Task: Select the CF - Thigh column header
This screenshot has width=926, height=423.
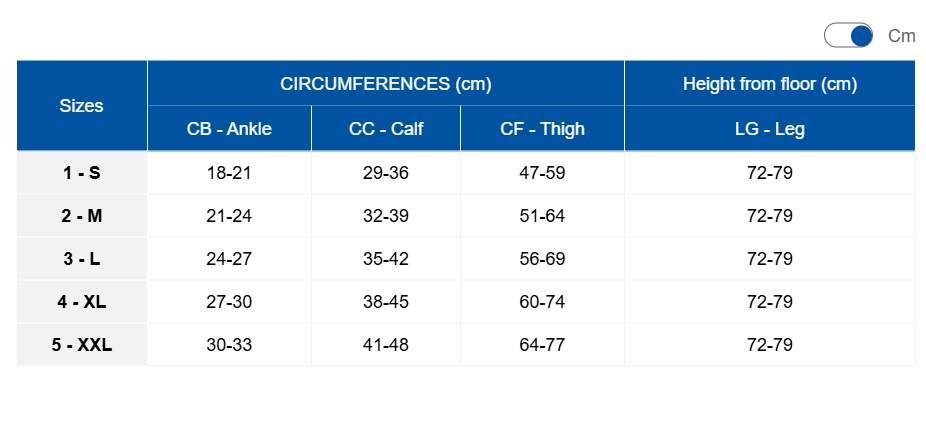Action: (x=542, y=129)
